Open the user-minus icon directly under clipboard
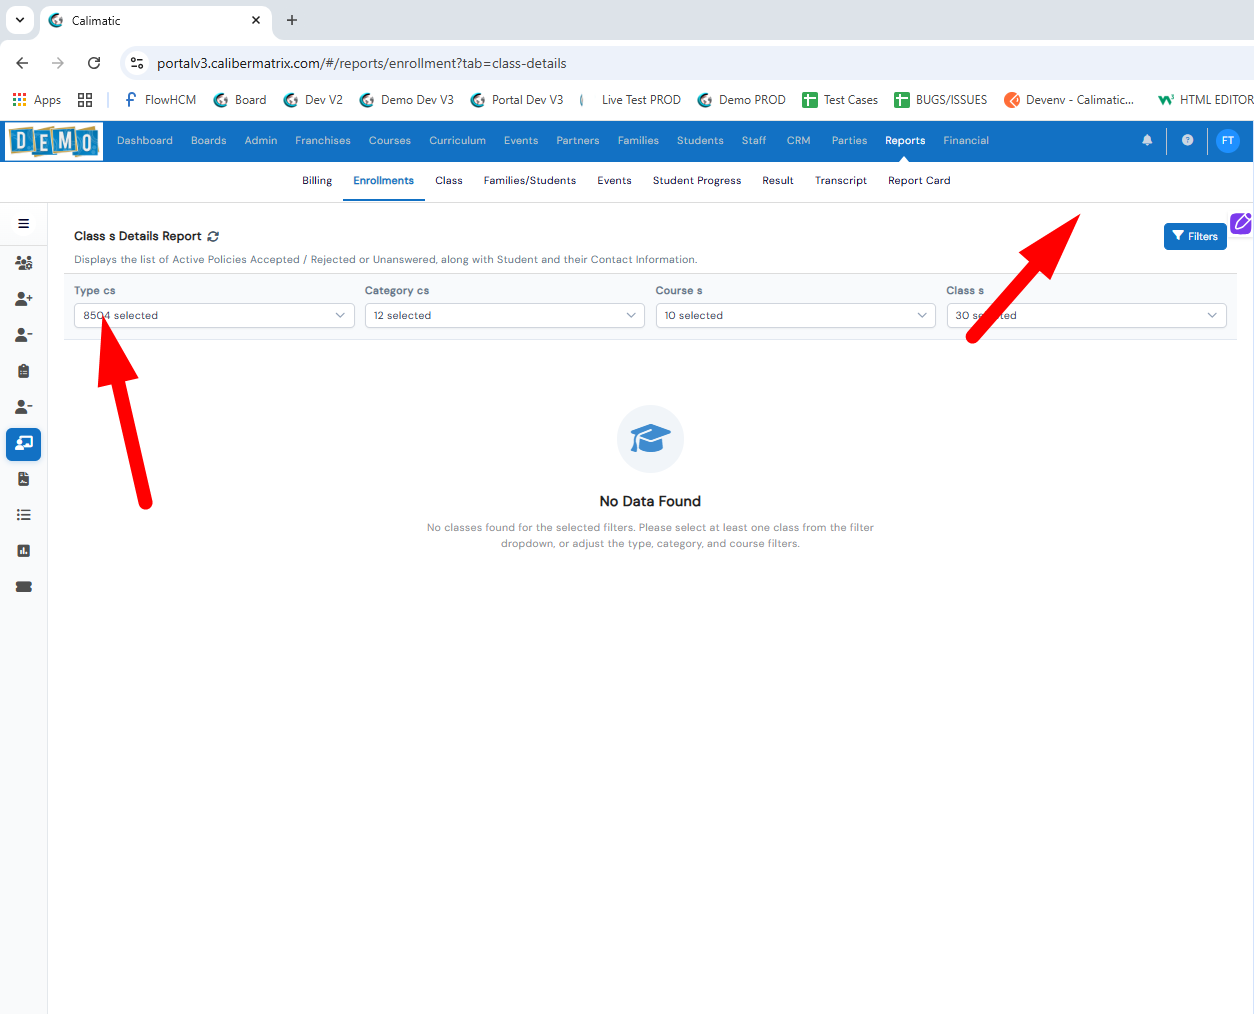Viewport: 1254px width, 1014px height. (x=23, y=407)
